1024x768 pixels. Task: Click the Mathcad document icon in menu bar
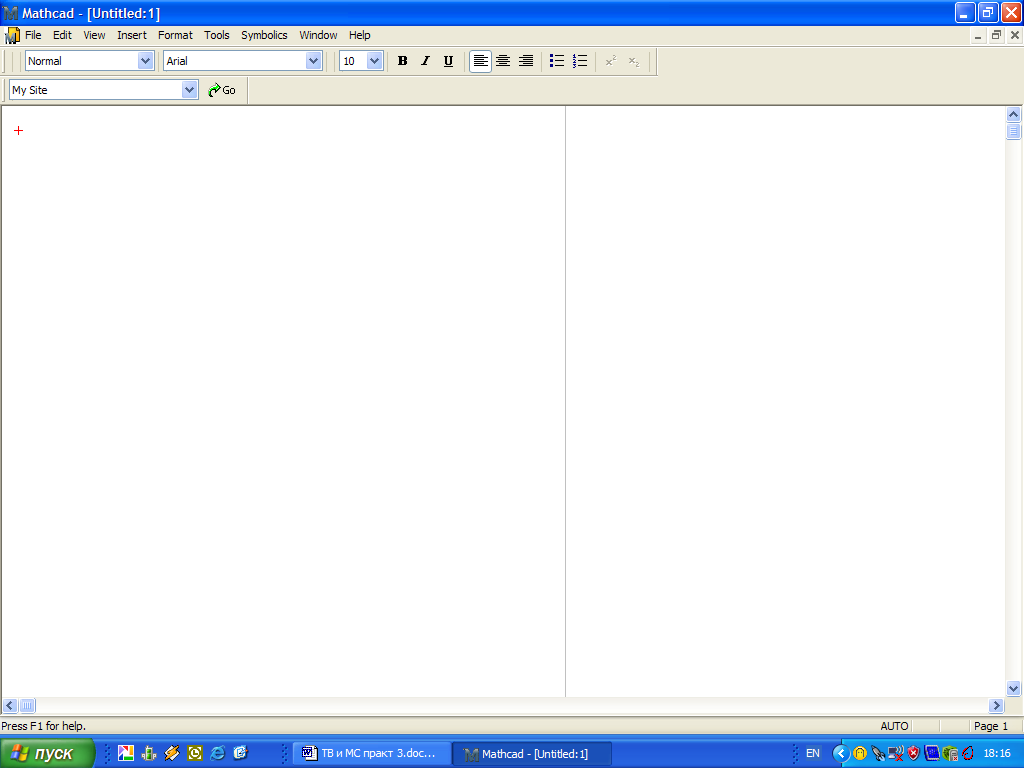click(12, 35)
